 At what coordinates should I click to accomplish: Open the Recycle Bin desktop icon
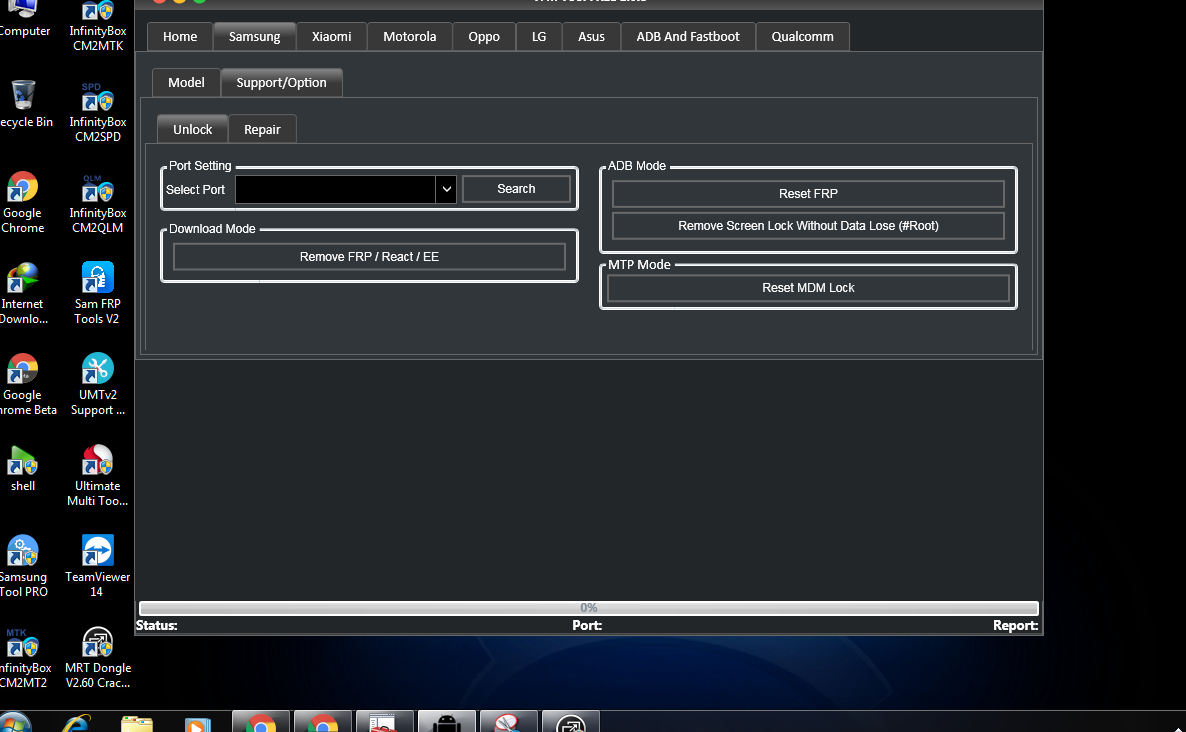23,104
